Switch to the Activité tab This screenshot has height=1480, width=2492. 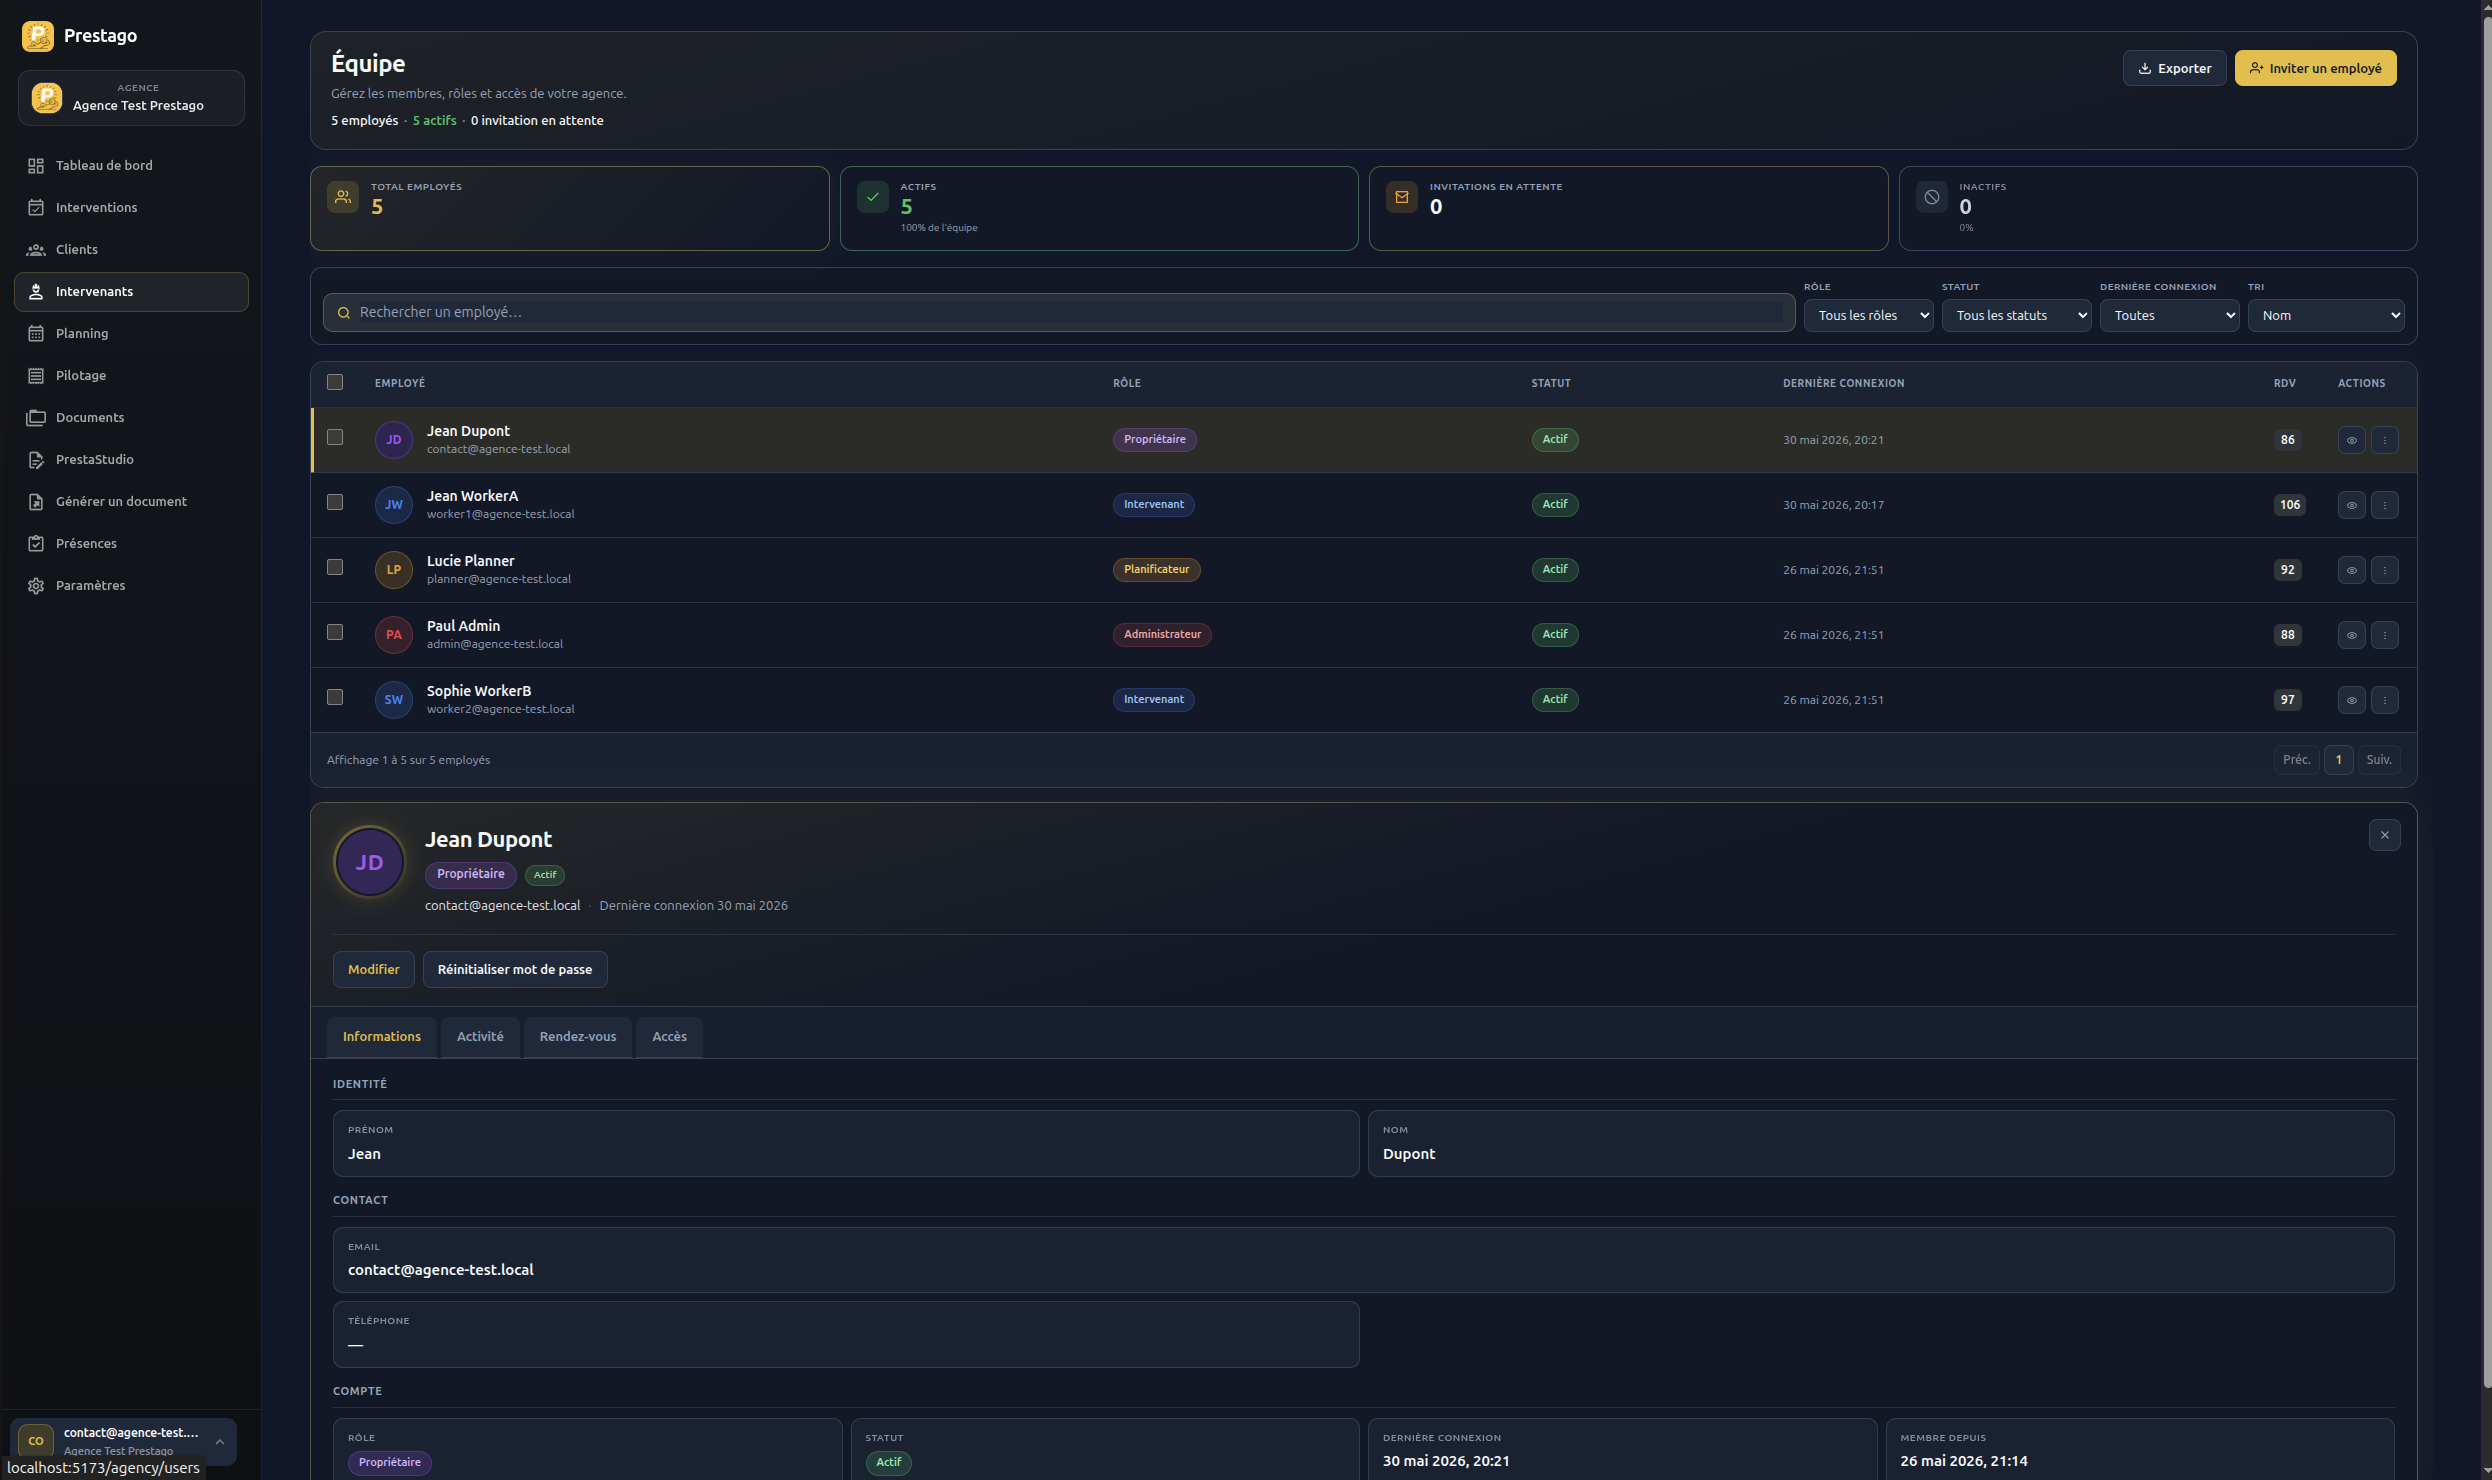tap(480, 1037)
